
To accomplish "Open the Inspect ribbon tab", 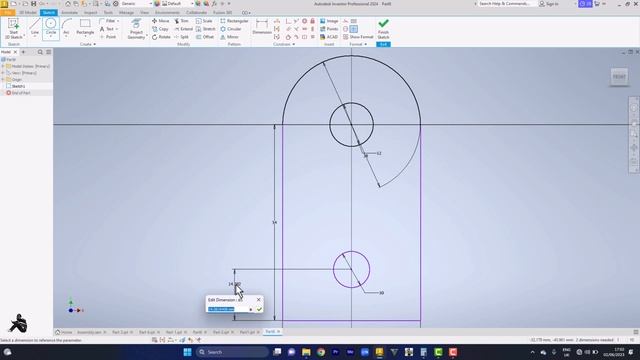I will (91, 13).
